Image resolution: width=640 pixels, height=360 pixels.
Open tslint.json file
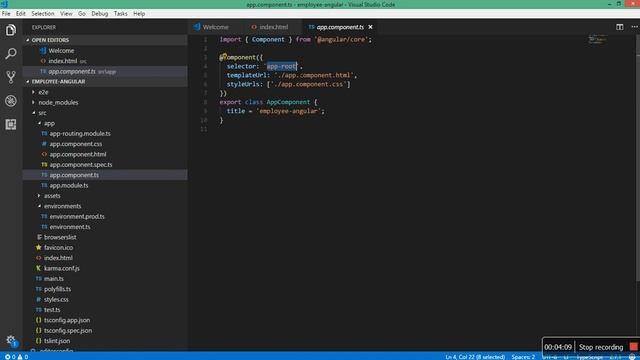(x=105, y=341)
